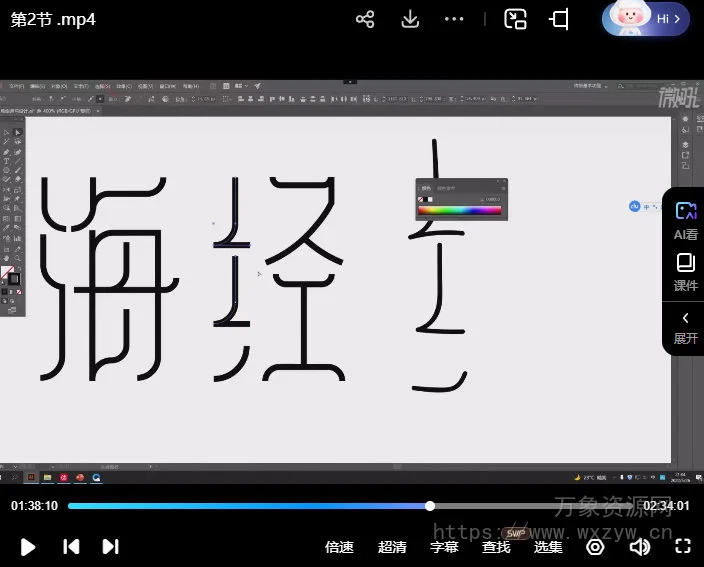
Task: Download the video file
Action: pyautogui.click(x=410, y=19)
